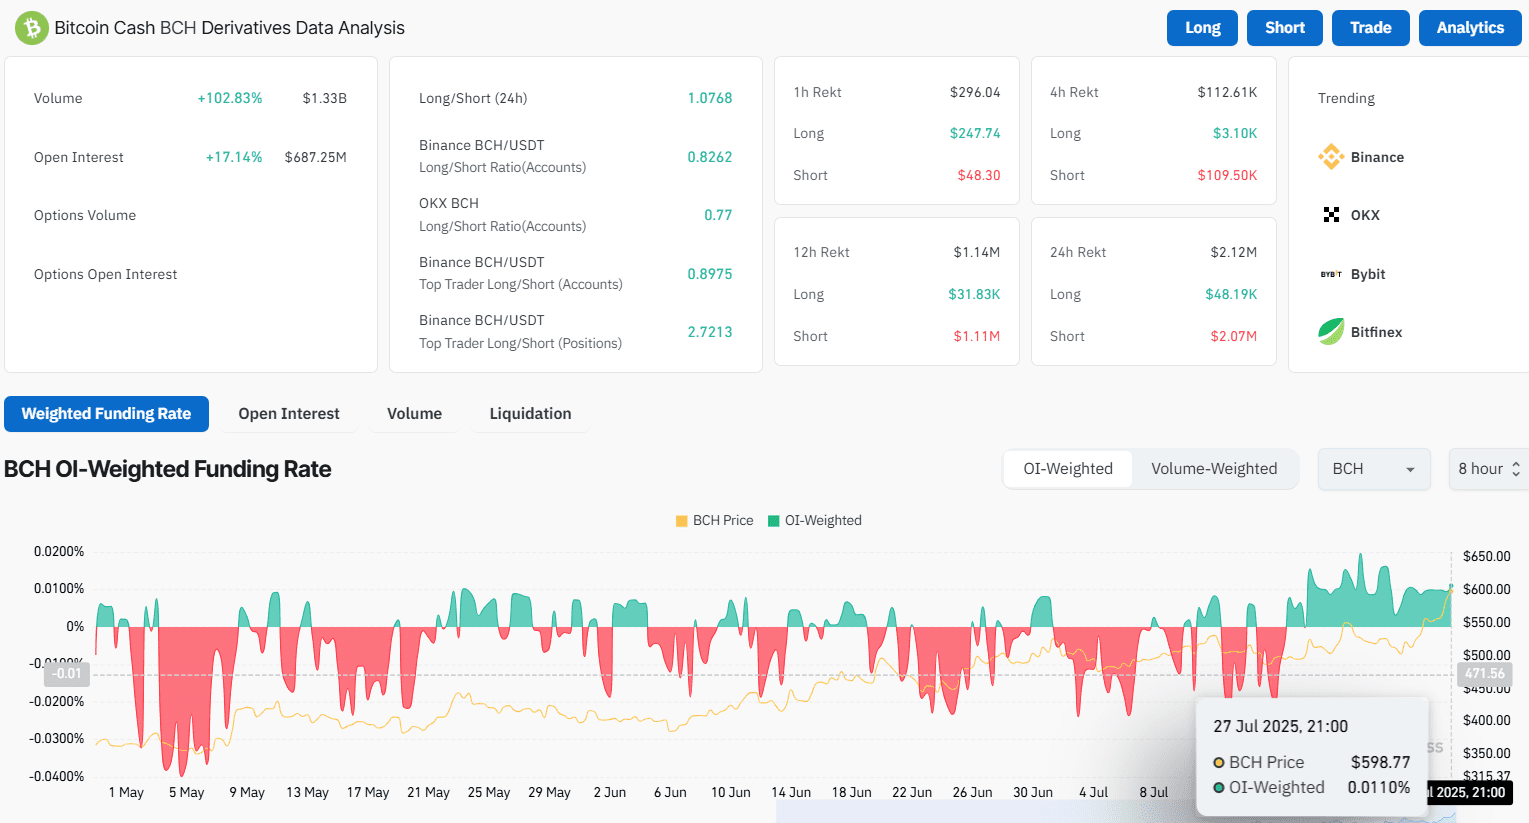The image size is (1529, 823).
Task: Select the OI-Weighted funding option
Action: (x=1068, y=469)
